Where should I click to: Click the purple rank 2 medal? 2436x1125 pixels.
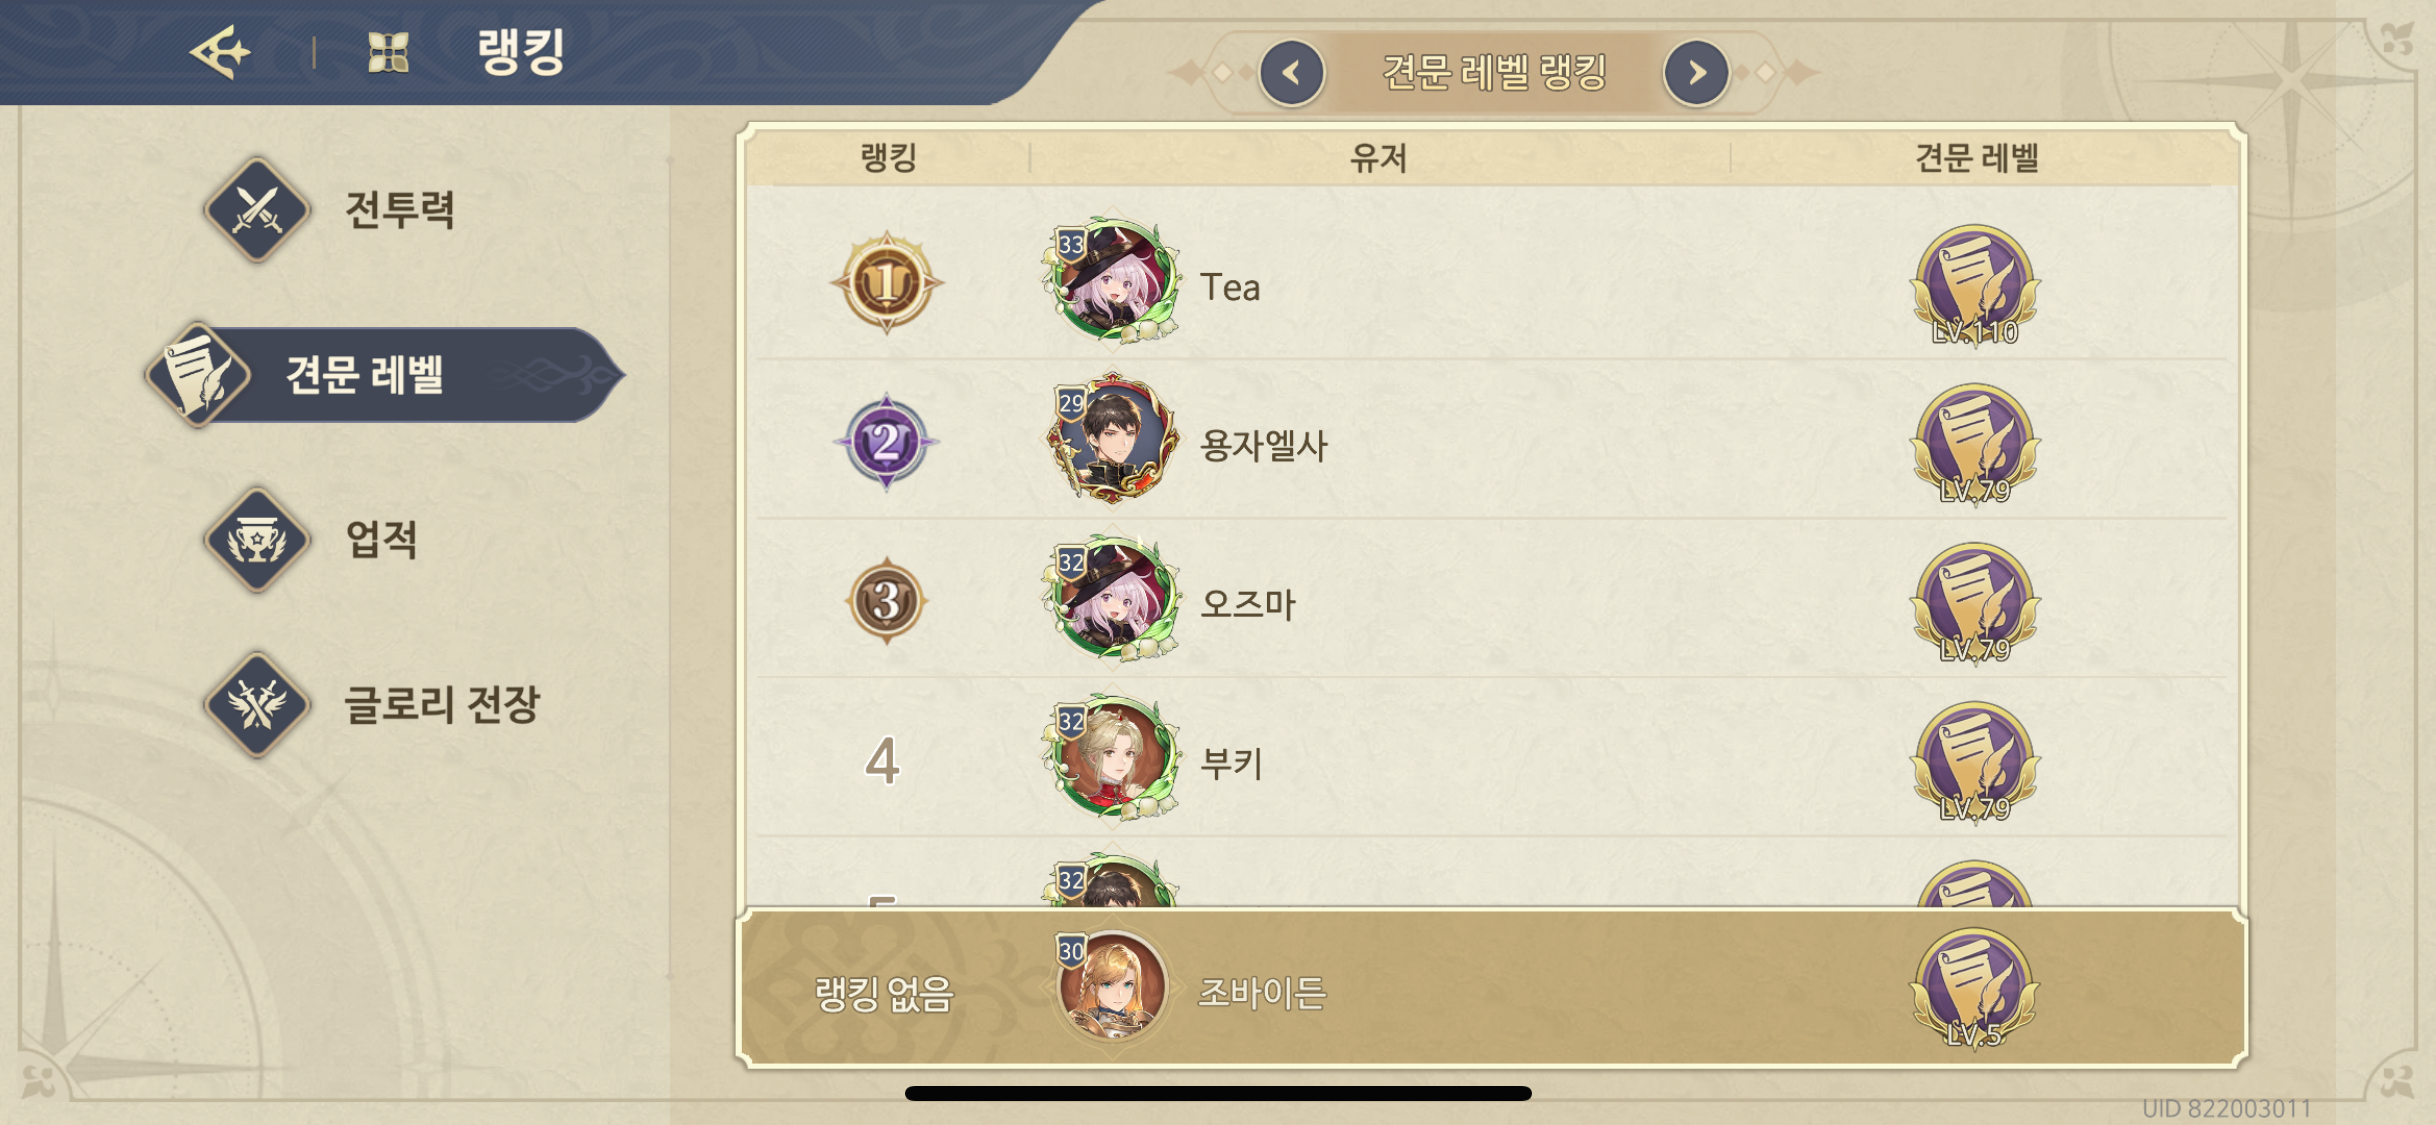click(x=886, y=441)
